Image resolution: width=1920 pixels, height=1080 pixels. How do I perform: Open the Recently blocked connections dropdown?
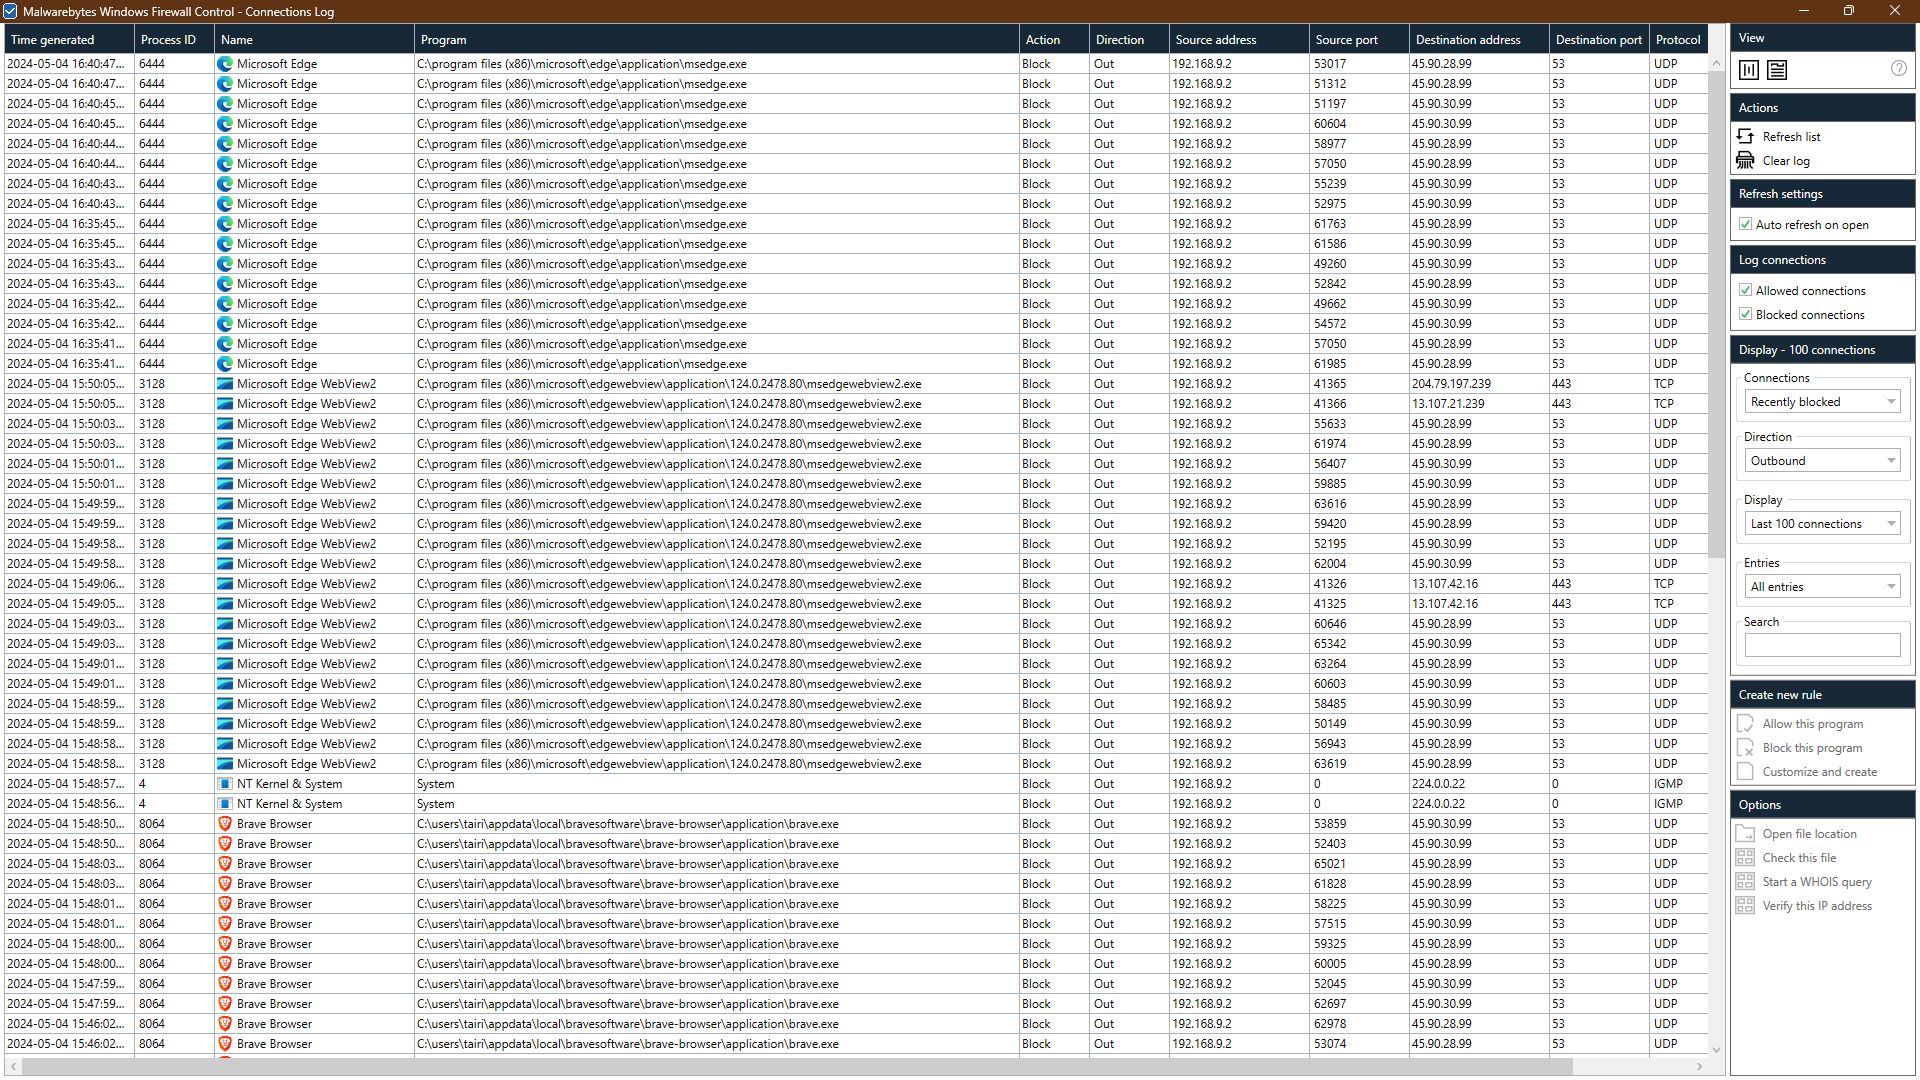coord(1822,402)
